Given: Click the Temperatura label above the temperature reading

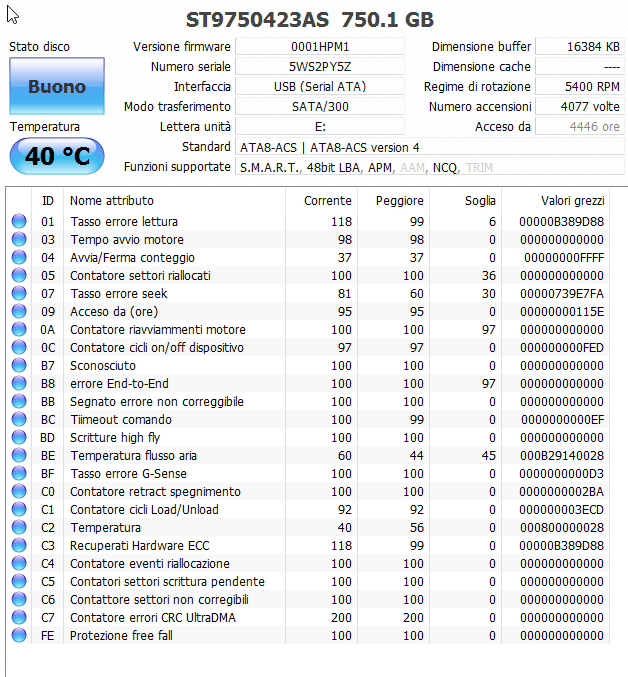Looking at the screenshot, I should coord(45,127).
